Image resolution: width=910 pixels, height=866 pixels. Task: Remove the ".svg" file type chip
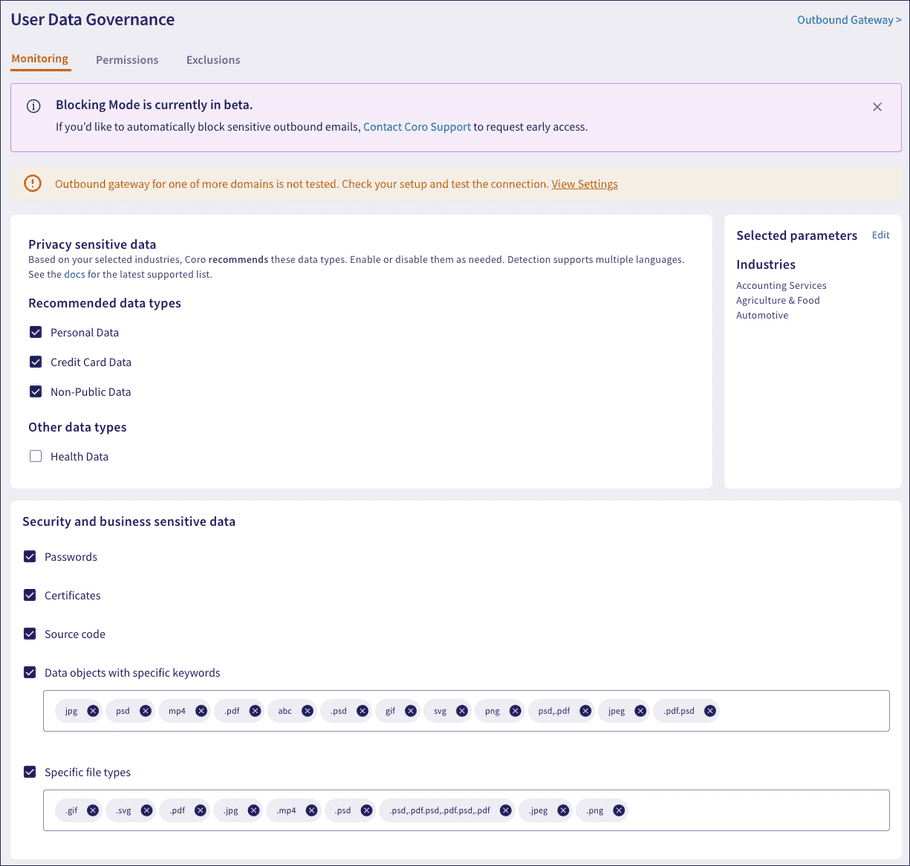point(147,810)
